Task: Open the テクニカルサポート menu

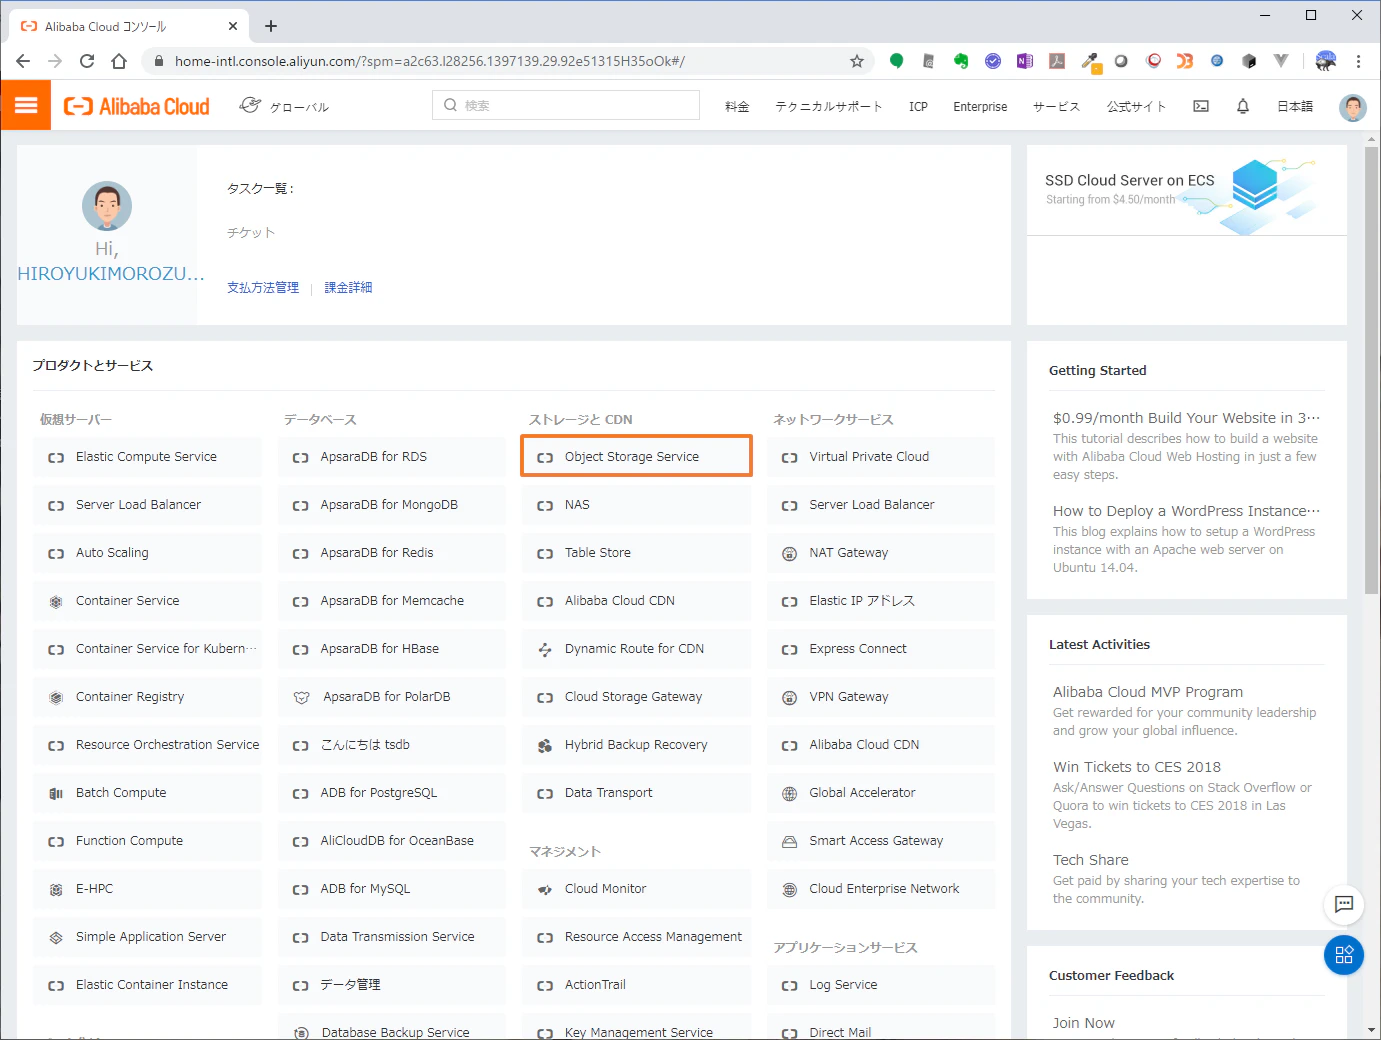Action: click(x=829, y=106)
